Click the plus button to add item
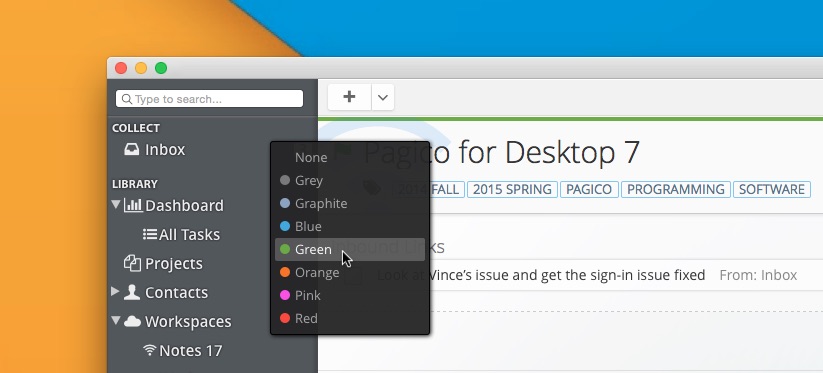This screenshot has height=373, width=823. pyautogui.click(x=349, y=97)
